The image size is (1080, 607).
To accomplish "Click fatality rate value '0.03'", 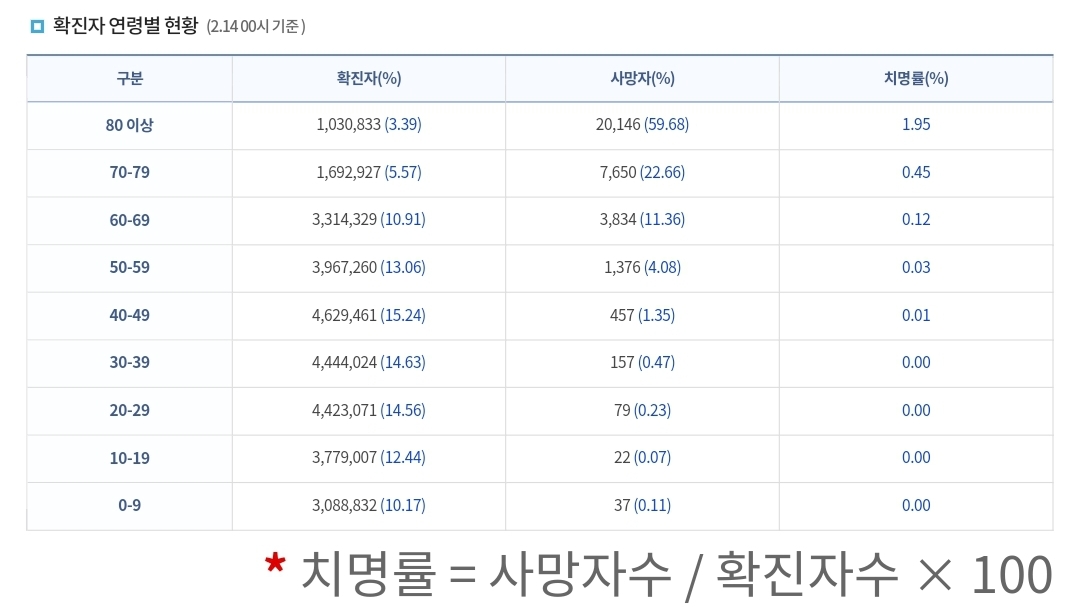I will (916, 267).
